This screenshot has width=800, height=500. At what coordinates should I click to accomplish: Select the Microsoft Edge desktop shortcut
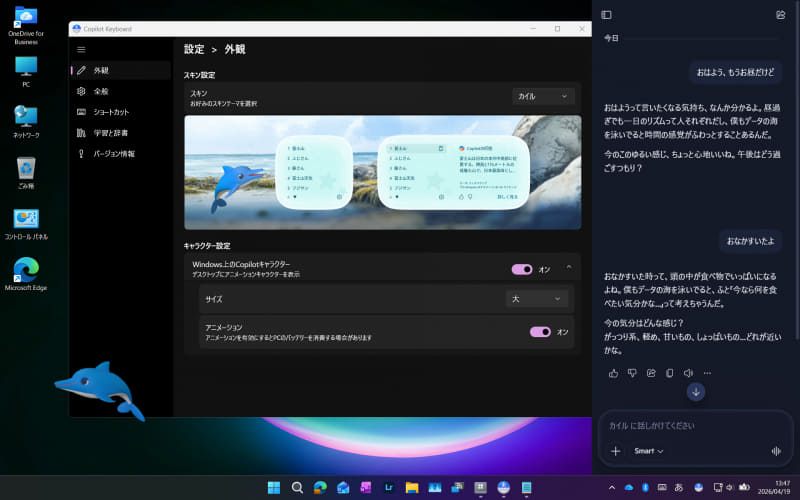26,274
